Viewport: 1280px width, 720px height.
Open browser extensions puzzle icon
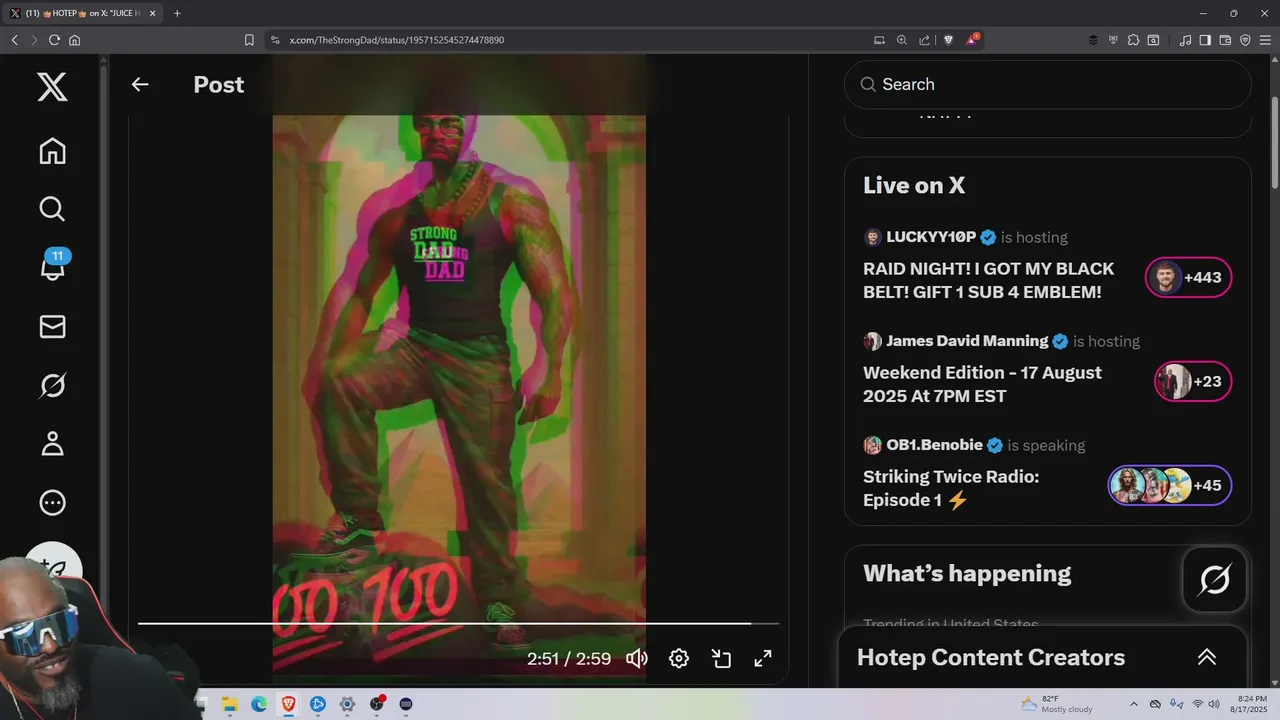point(1133,40)
